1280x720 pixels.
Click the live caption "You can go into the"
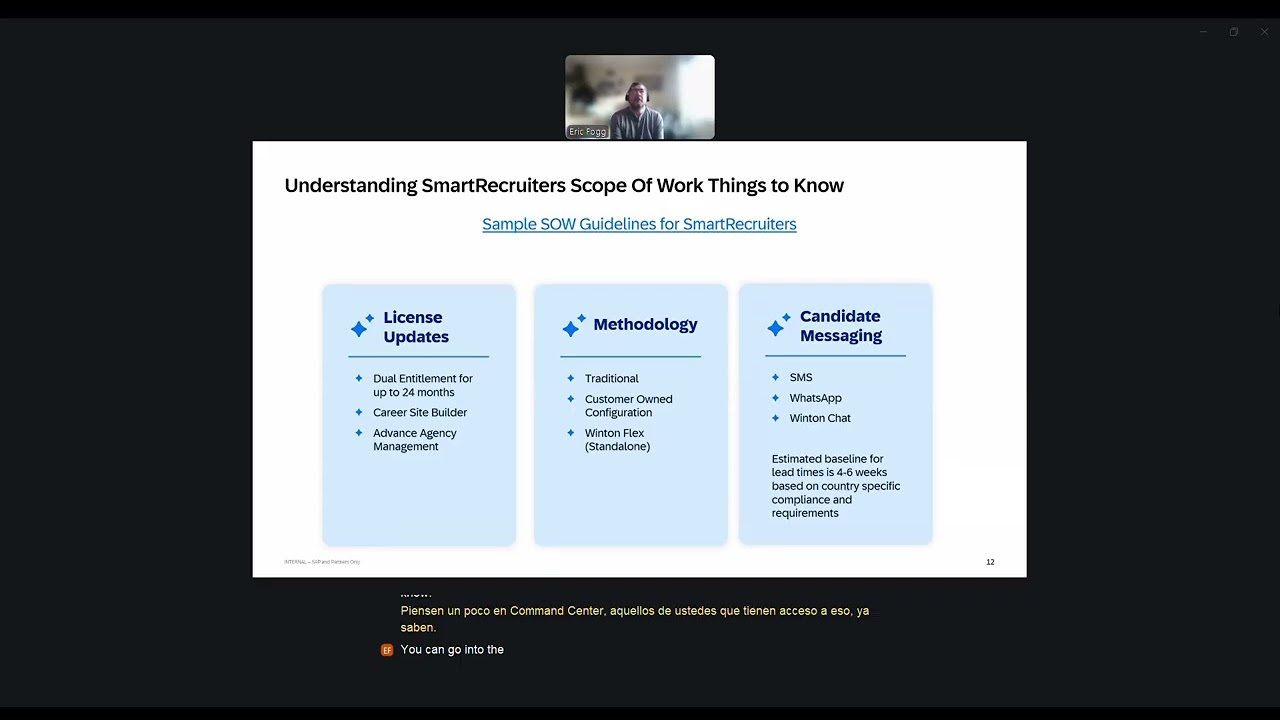452,650
